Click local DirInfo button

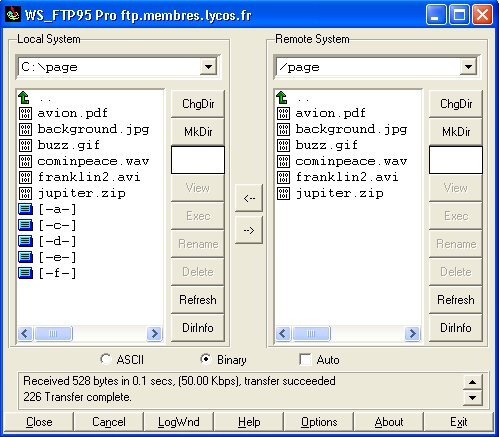198,328
